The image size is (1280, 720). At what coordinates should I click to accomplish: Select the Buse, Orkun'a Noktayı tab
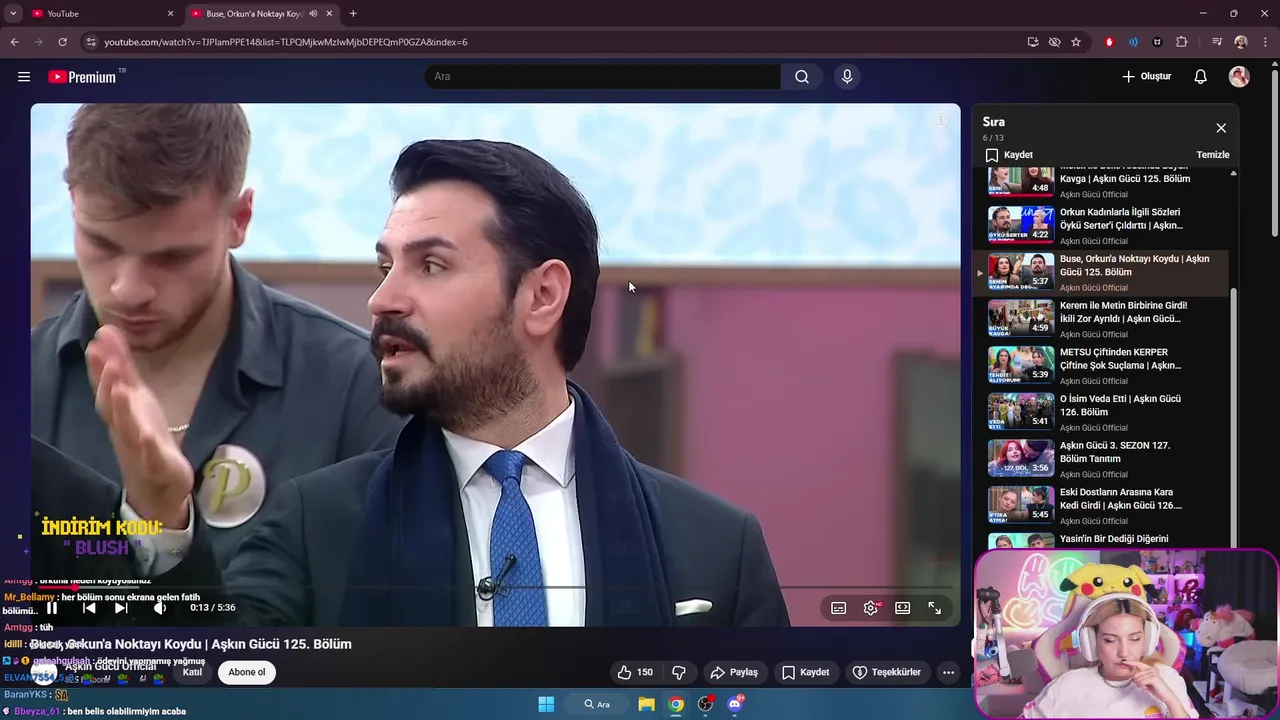pyautogui.click(x=255, y=14)
